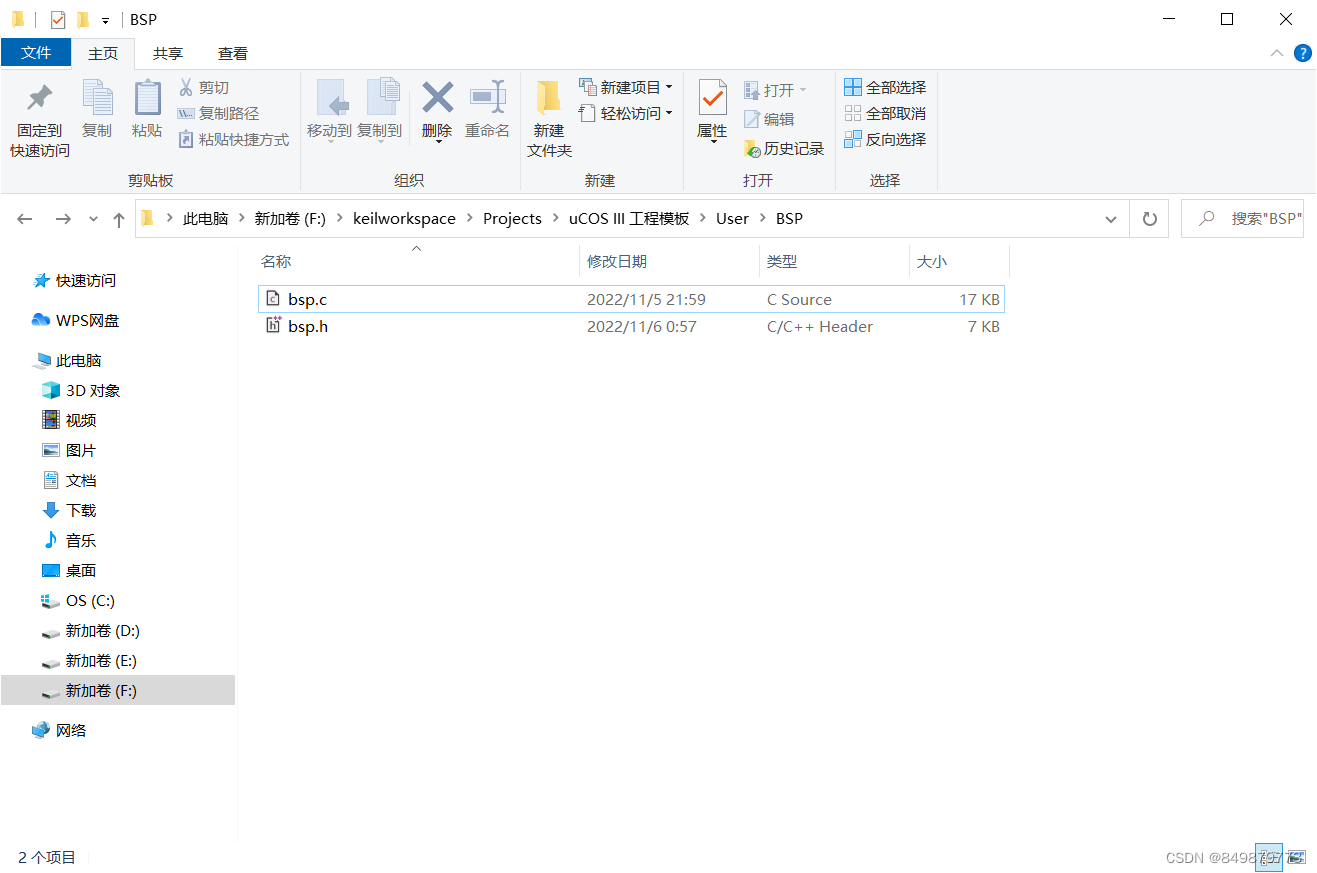
Task: Open the OS (C:) drive
Action: click(78, 601)
